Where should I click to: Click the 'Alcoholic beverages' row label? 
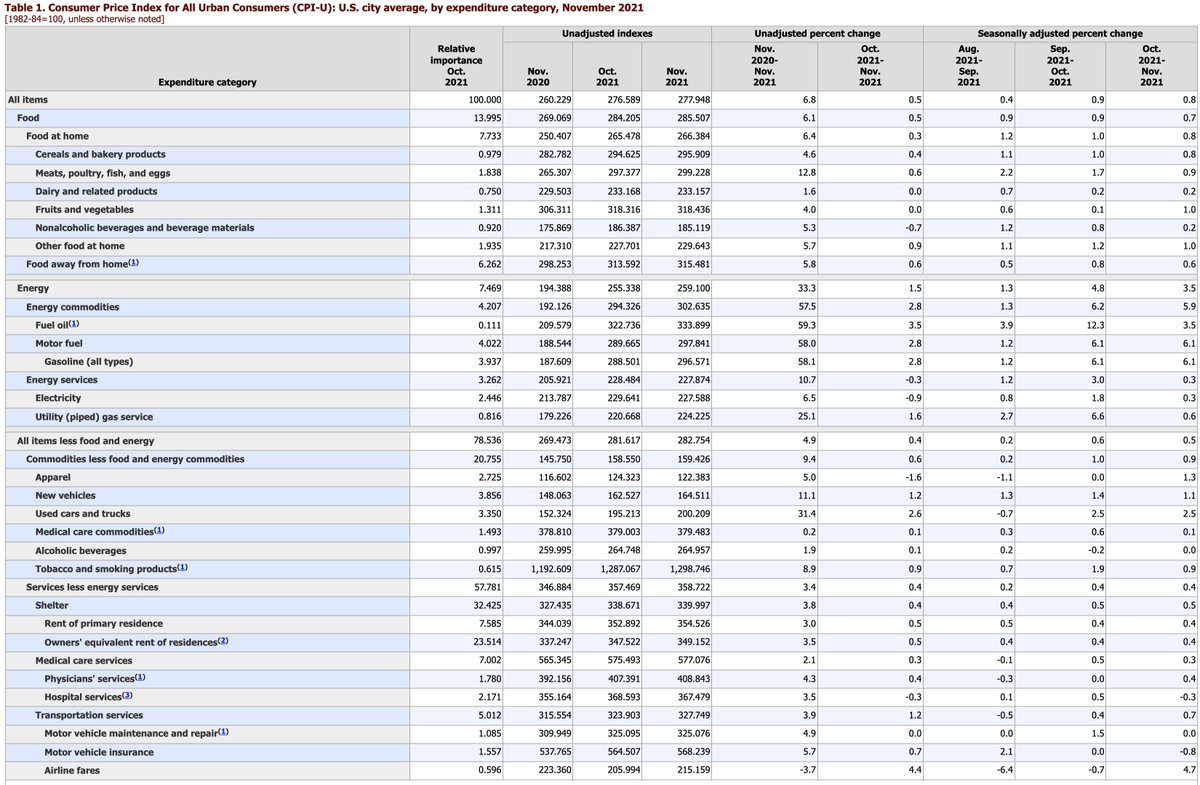(x=81, y=551)
